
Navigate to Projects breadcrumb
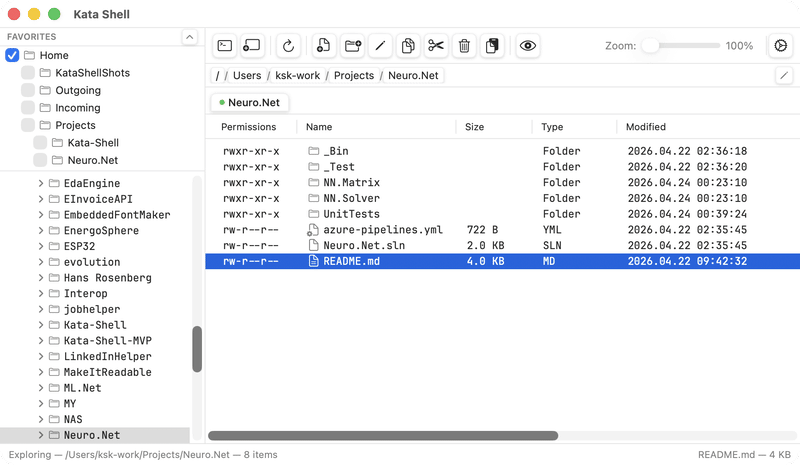click(354, 76)
